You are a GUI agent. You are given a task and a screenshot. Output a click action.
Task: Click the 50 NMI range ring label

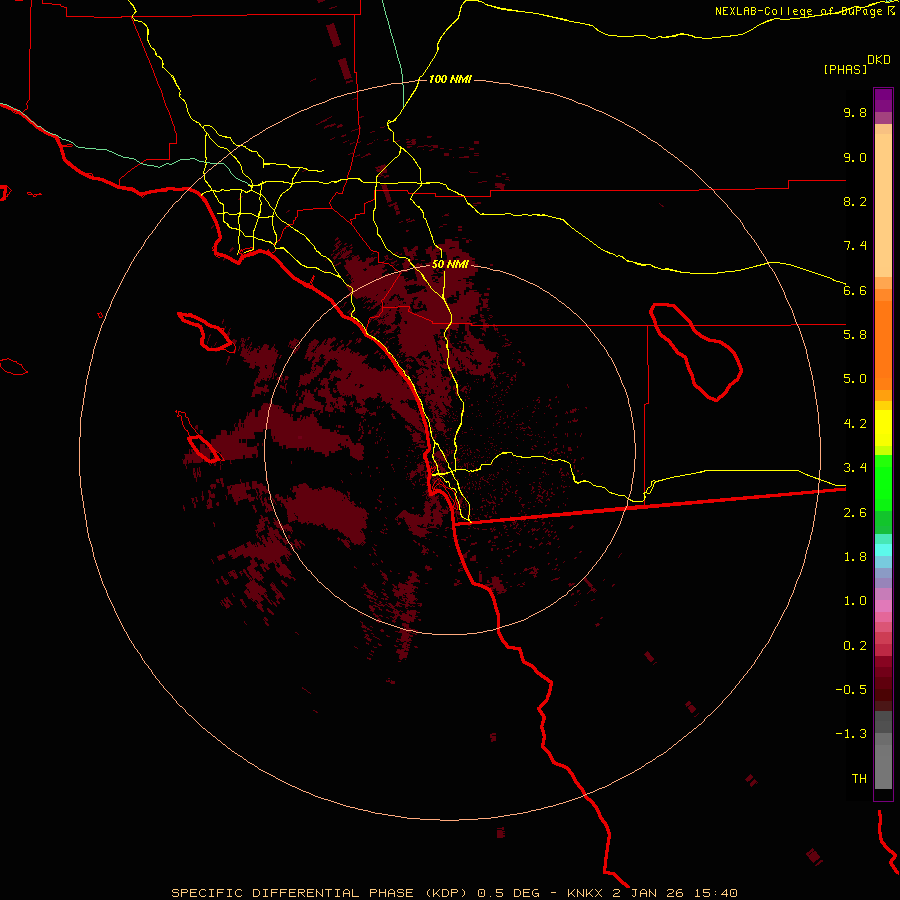(450, 265)
